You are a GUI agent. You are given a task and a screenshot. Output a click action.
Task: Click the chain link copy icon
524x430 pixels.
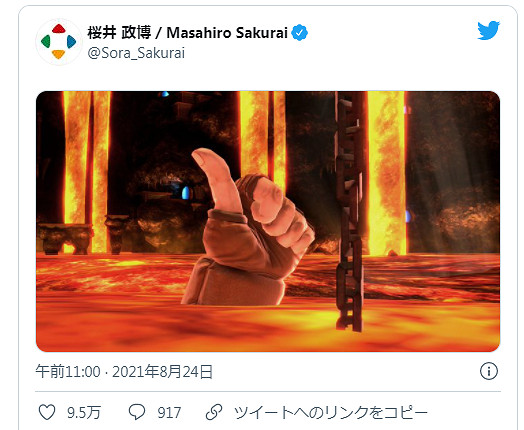214,412
